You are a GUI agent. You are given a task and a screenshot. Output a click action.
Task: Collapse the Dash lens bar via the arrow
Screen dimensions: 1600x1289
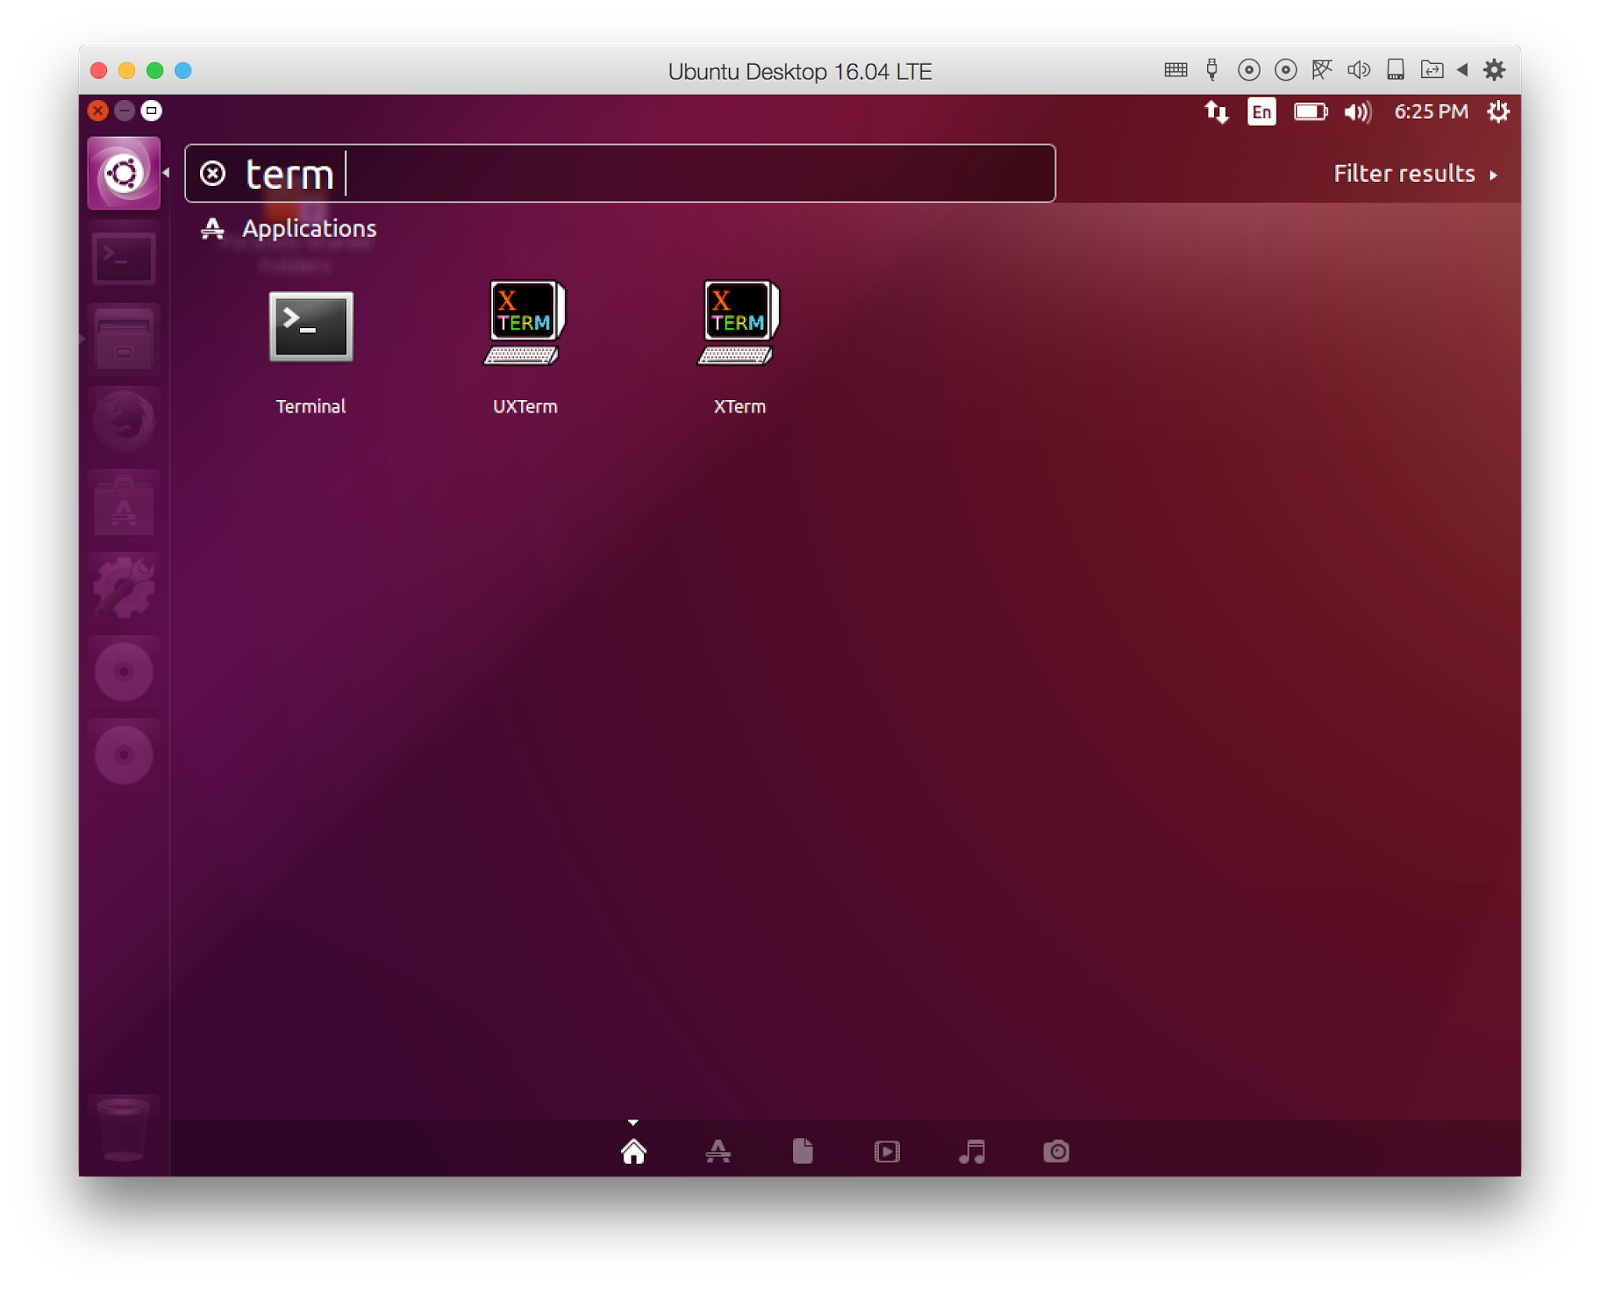point(632,1122)
